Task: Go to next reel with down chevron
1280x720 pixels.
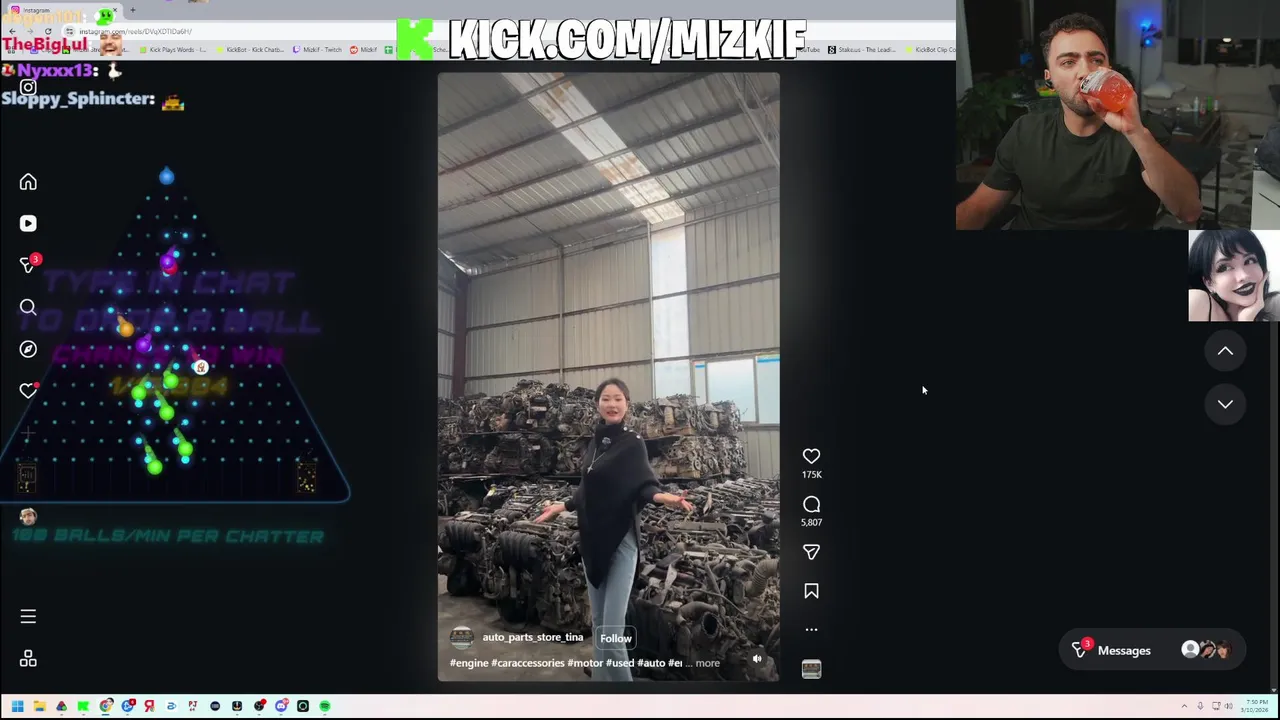Action: 1225,404
